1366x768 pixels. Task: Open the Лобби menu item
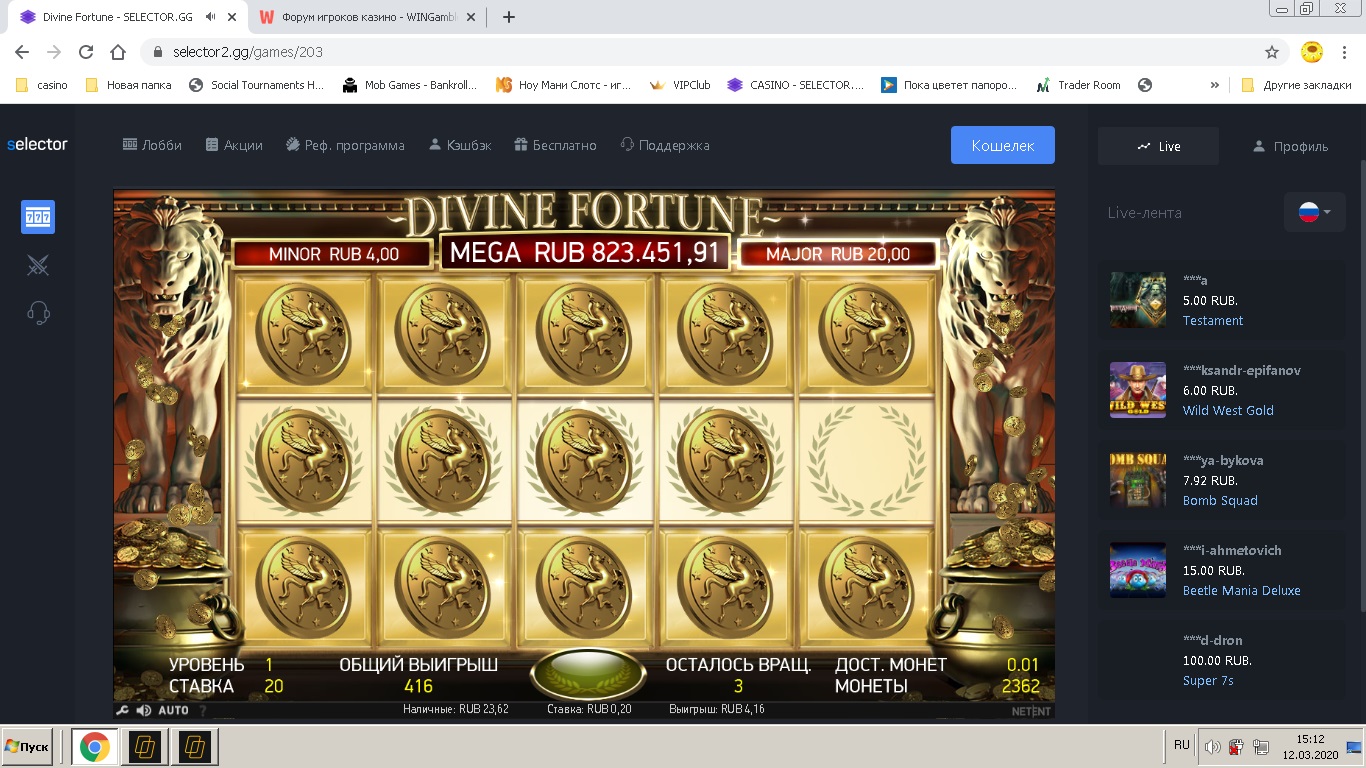[x=152, y=145]
